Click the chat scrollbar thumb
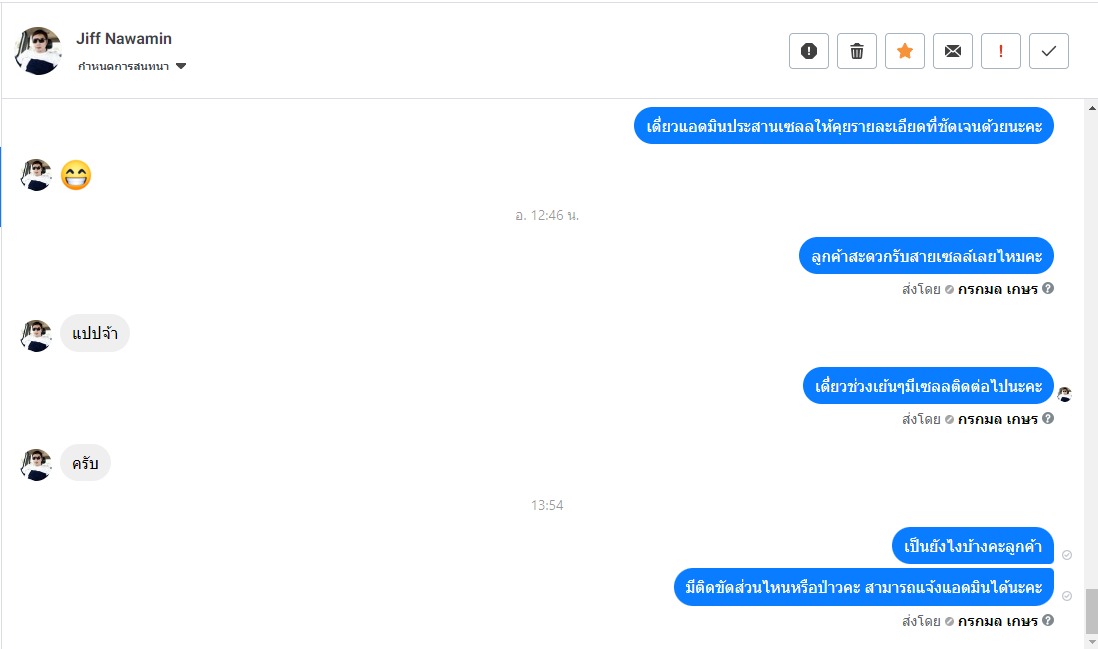 [1092, 610]
